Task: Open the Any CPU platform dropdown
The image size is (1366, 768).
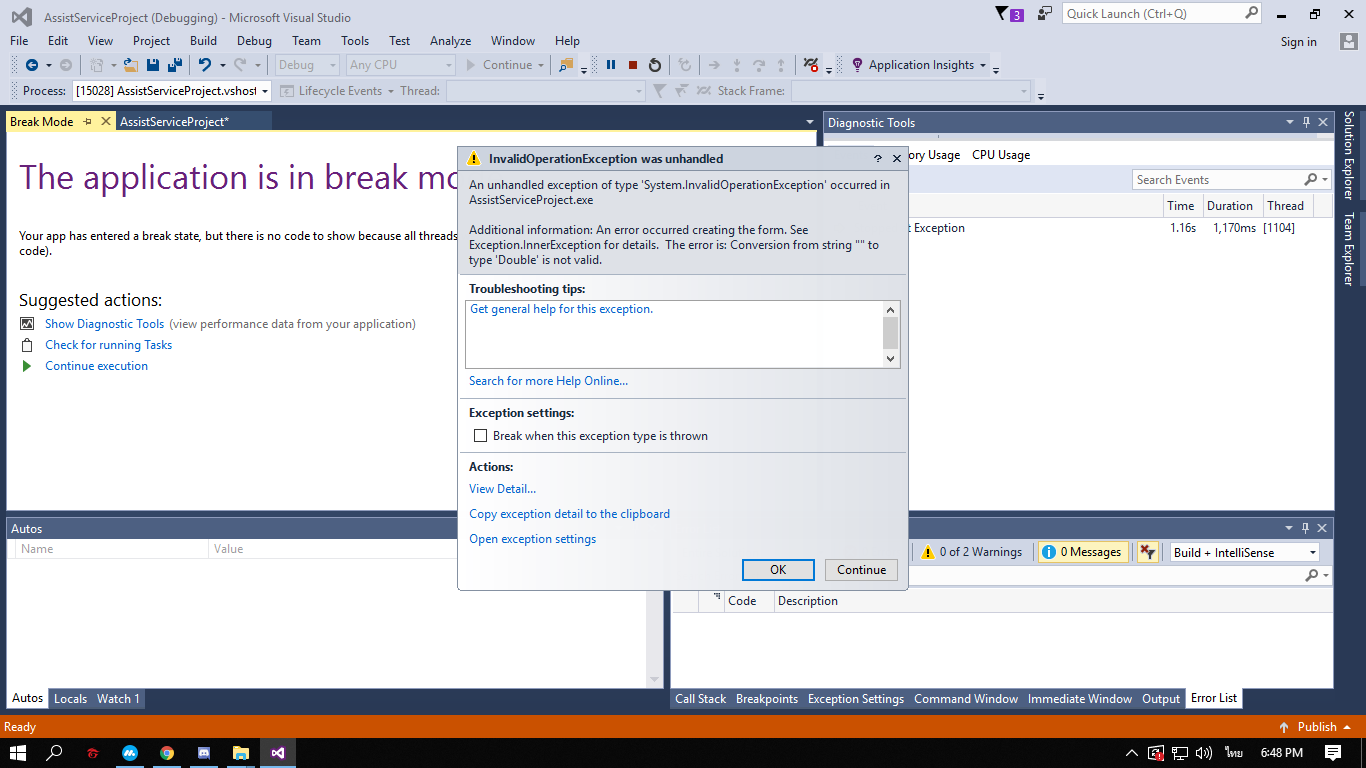Action: 448,65
